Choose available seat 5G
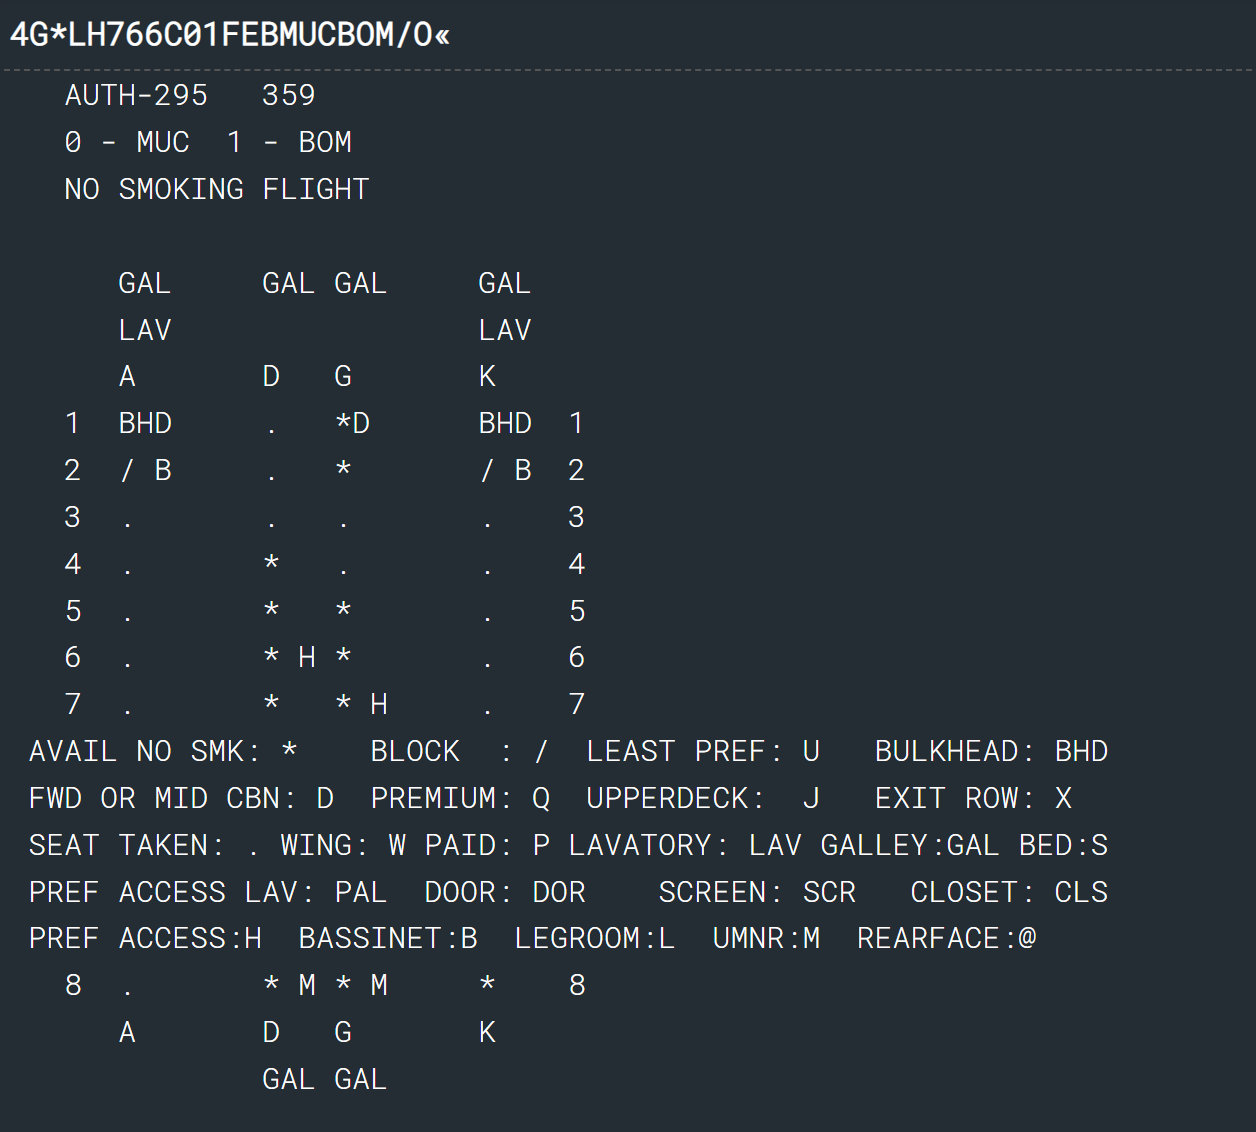Screen dimensions: 1256x1132 (343, 611)
